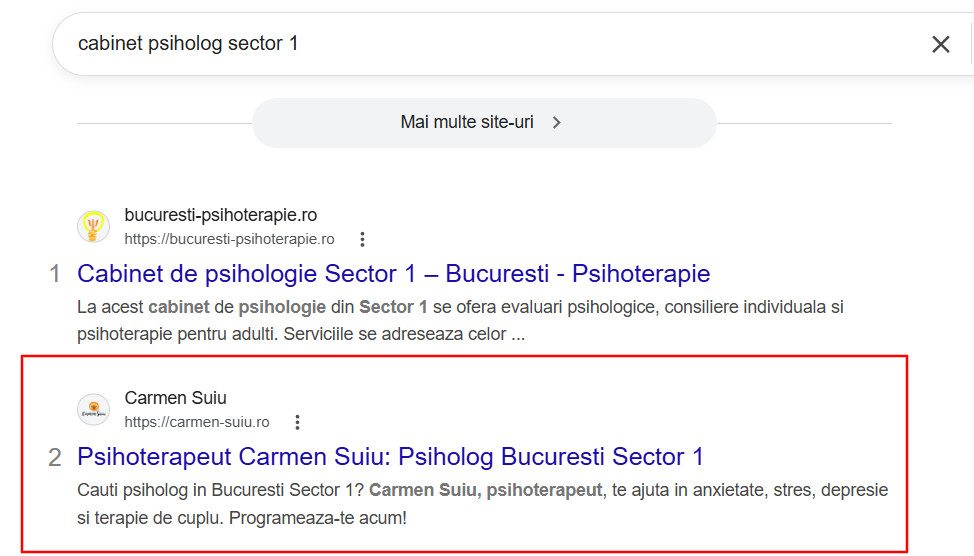This screenshot has width=974, height=556.
Task: Open 'Cabinet de psihologie Sector 1 – Bucuresti' result
Action: (393, 273)
